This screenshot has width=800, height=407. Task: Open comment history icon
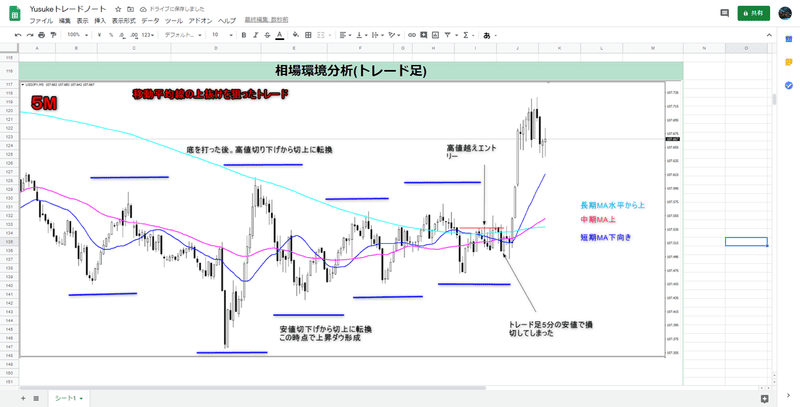pos(724,13)
